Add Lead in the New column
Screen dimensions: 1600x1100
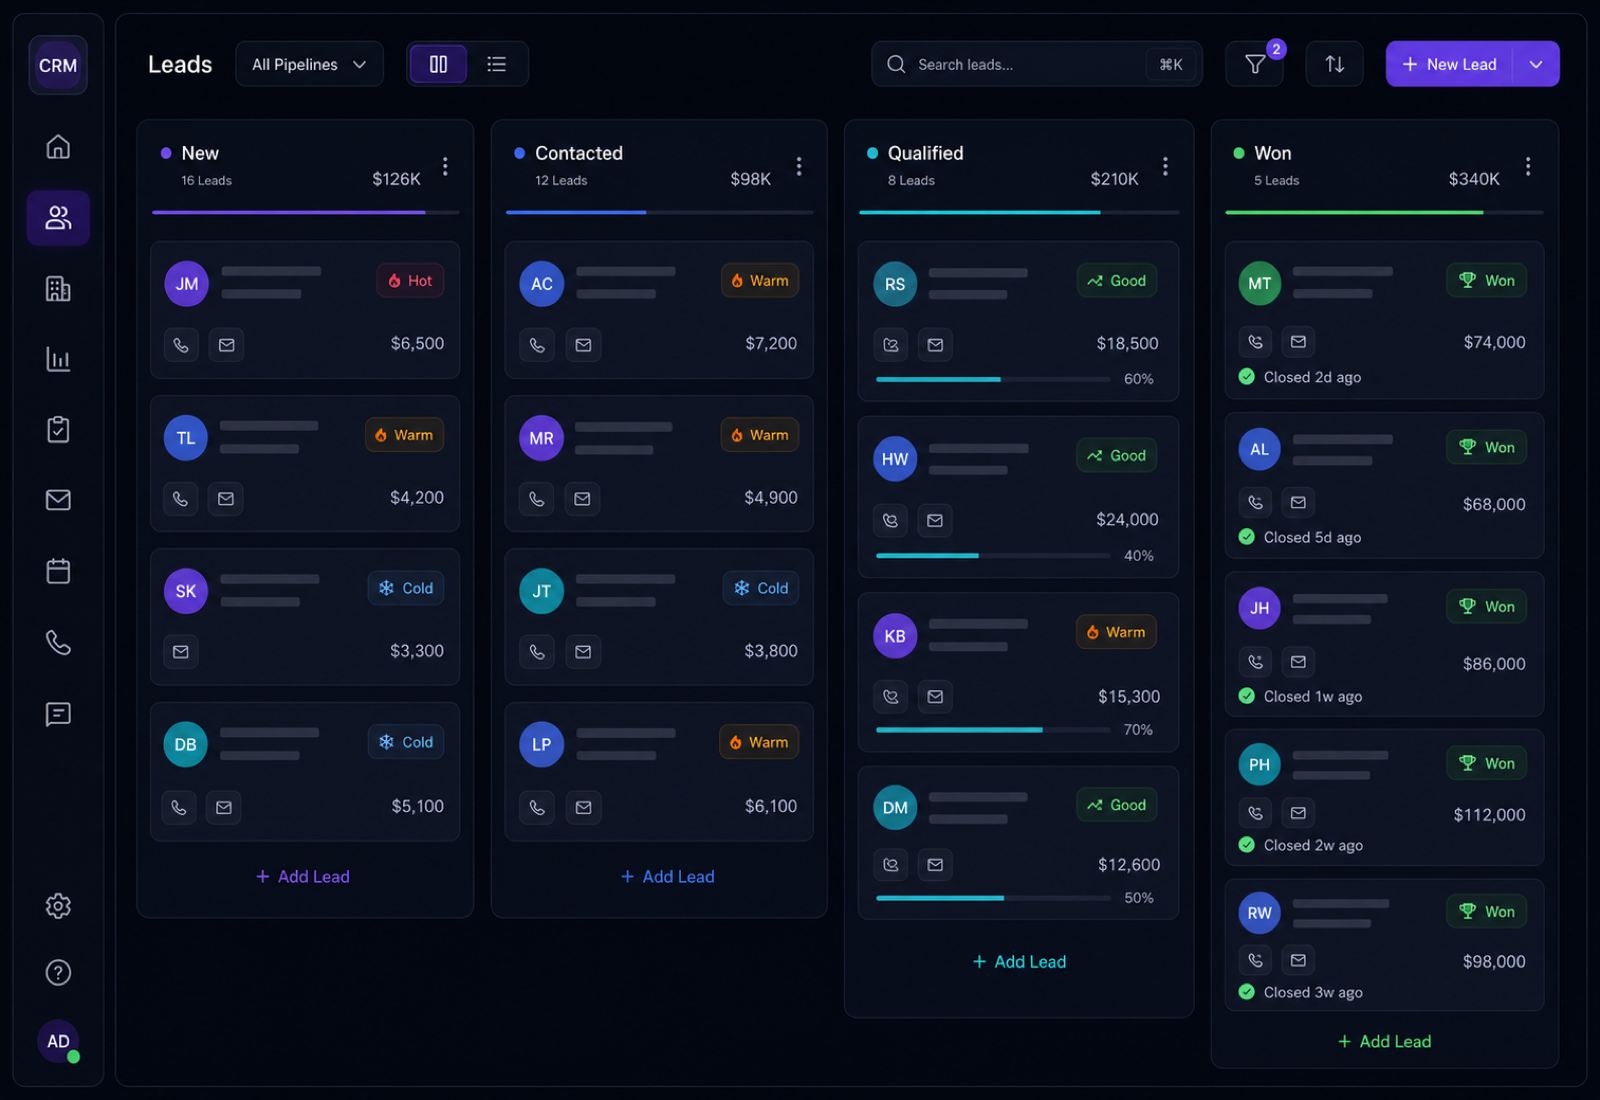click(x=303, y=876)
